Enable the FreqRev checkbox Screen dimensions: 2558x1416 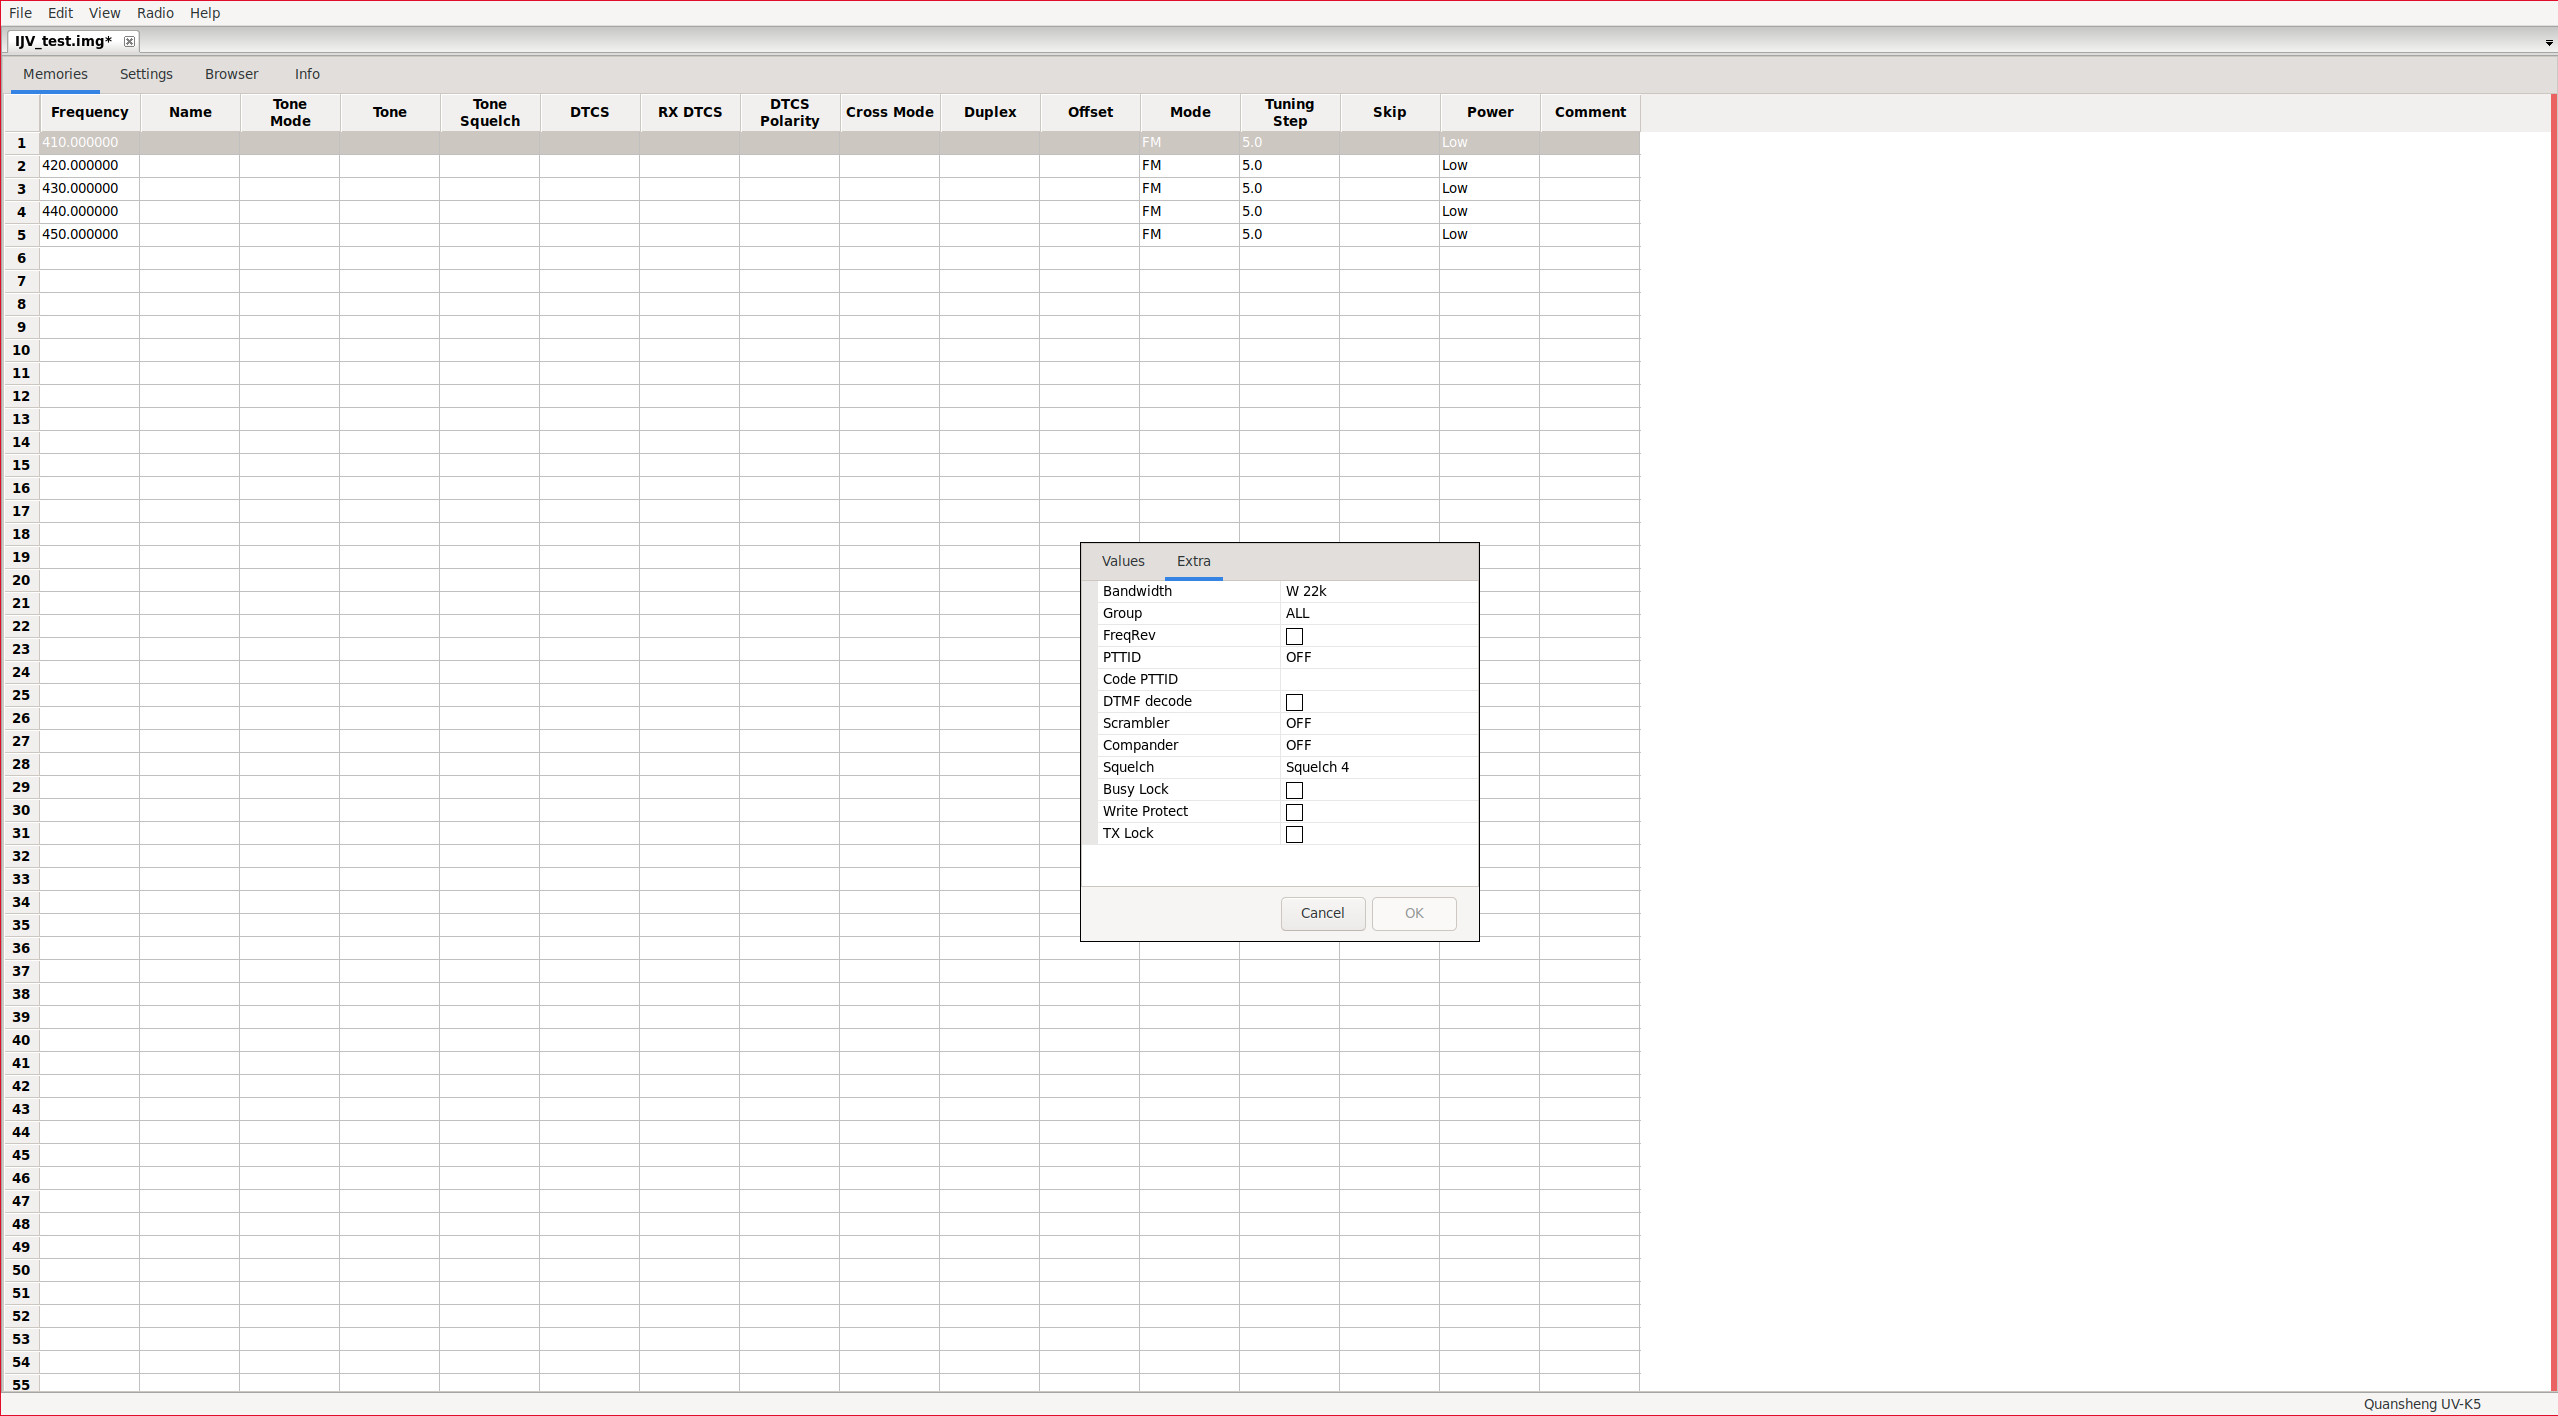tap(1294, 636)
